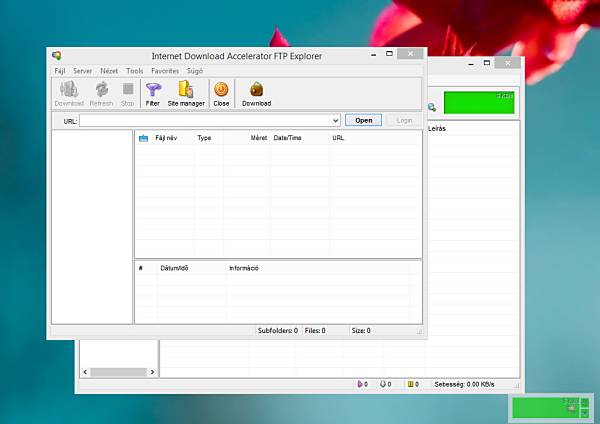Sort by Méret column header
Viewport: 600px width, 424px height.
pos(259,138)
